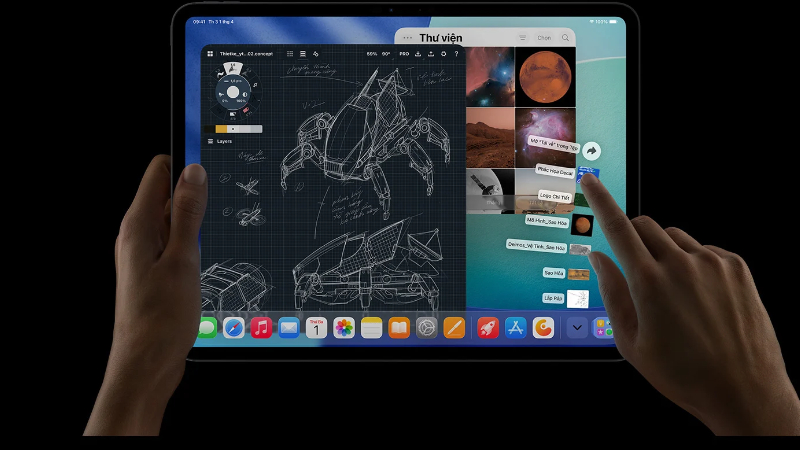The image size is (800, 450).
Task: Select the Logo Chi Tiết file label
Action: coord(555,196)
